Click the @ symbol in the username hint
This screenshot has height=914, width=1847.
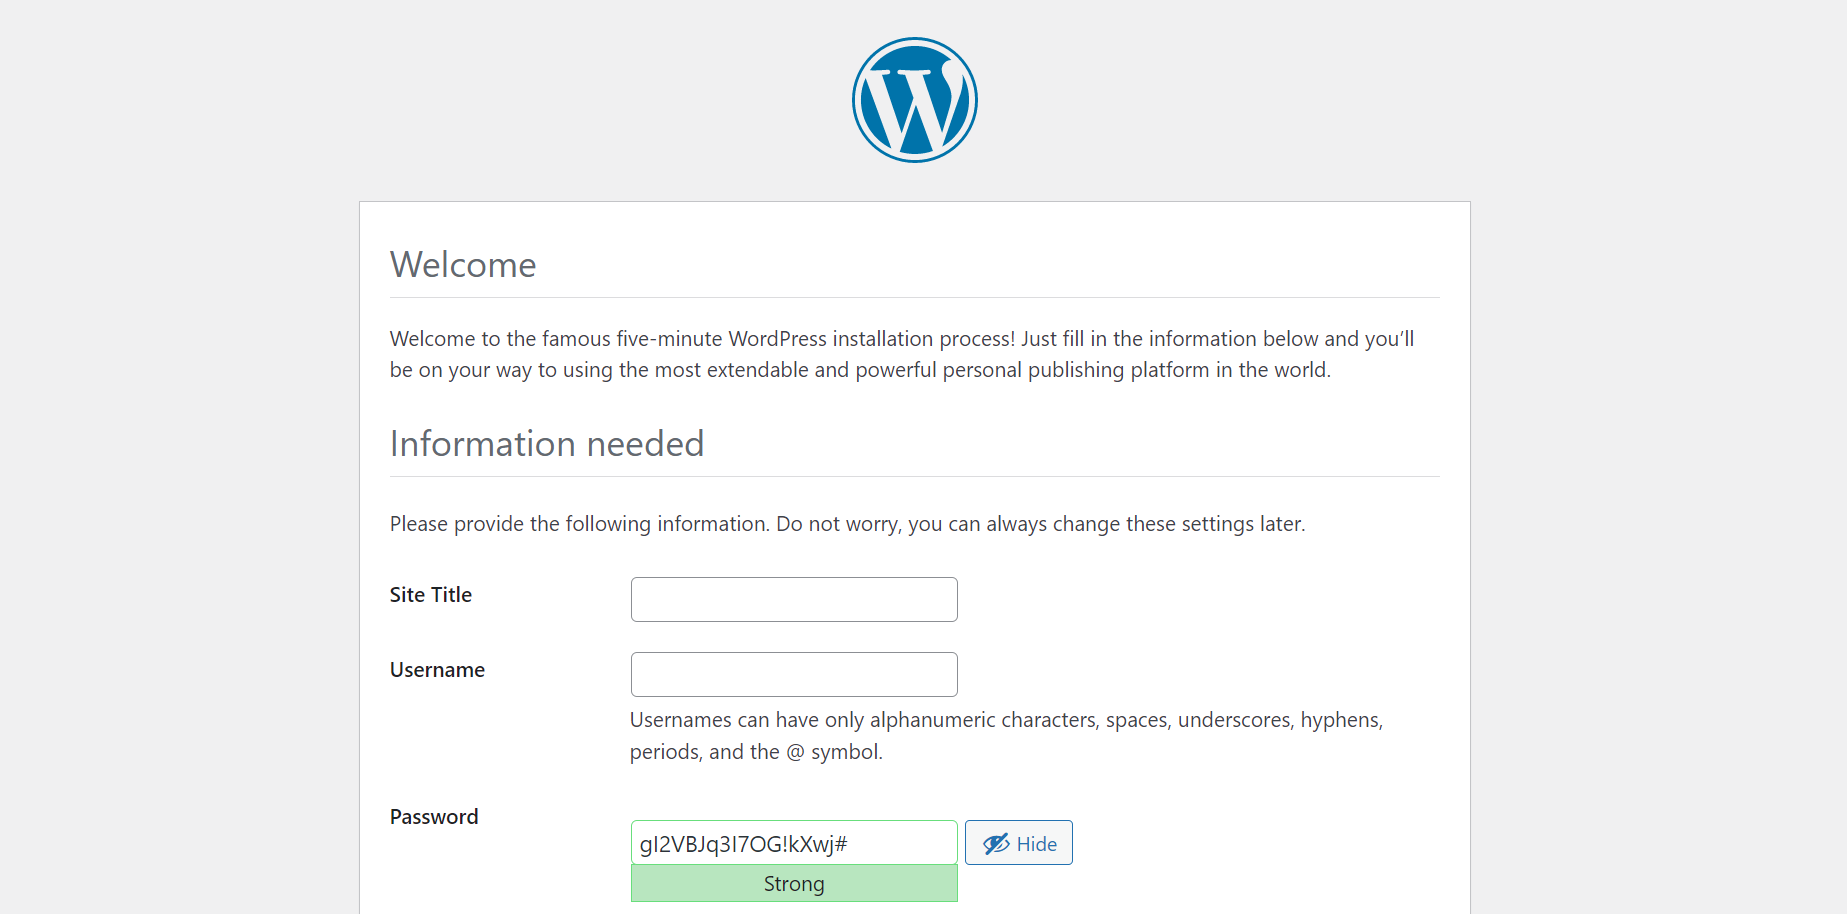[795, 752]
